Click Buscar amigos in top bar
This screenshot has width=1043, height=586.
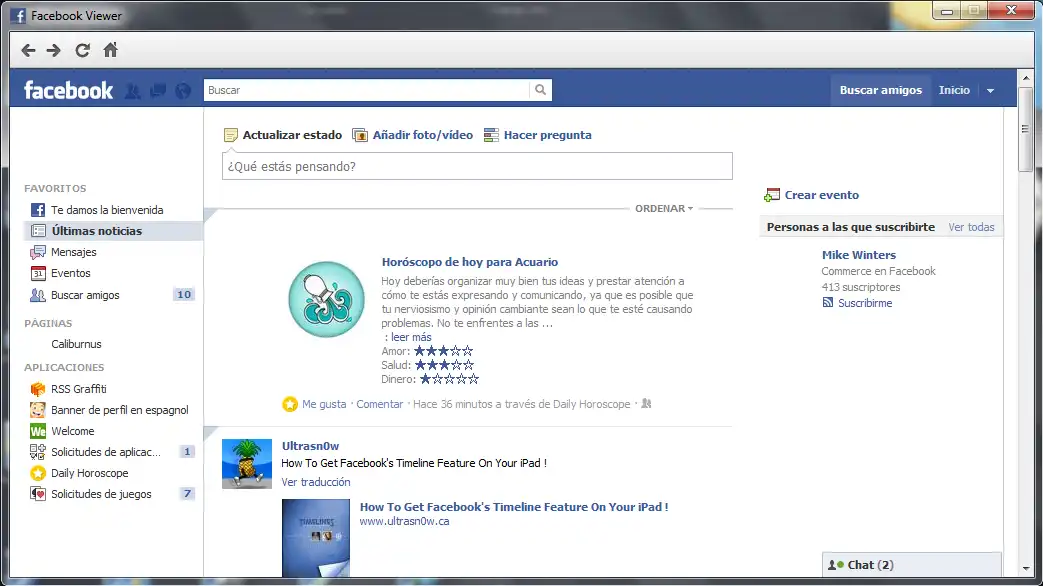click(881, 90)
